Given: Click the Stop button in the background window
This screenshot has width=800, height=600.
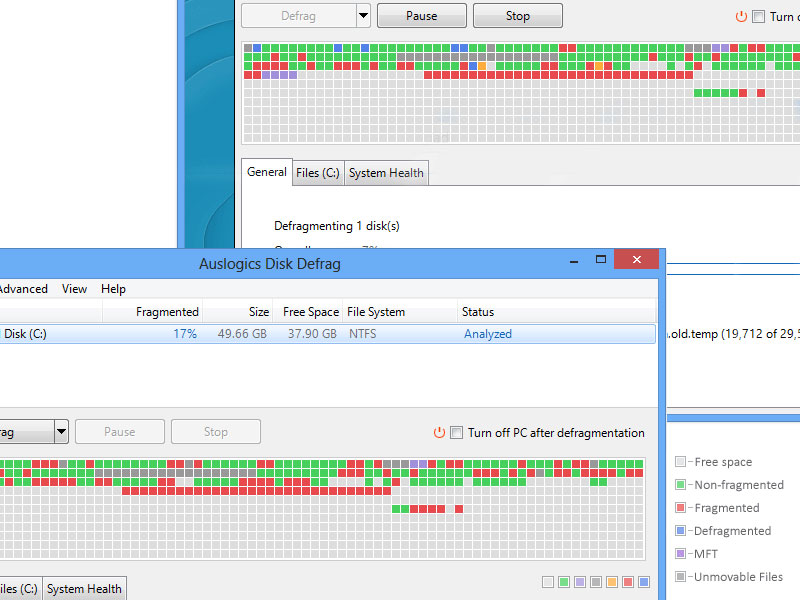Looking at the screenshot, I should [x=517, y=16].
